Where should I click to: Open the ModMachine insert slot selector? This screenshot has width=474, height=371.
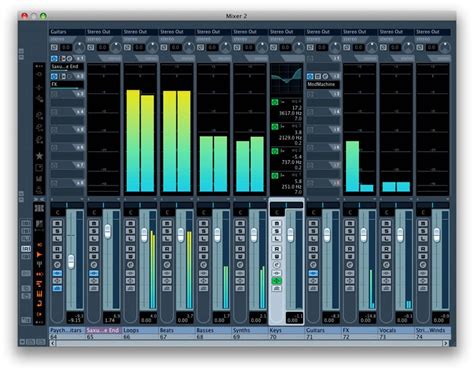click(323, 84)
